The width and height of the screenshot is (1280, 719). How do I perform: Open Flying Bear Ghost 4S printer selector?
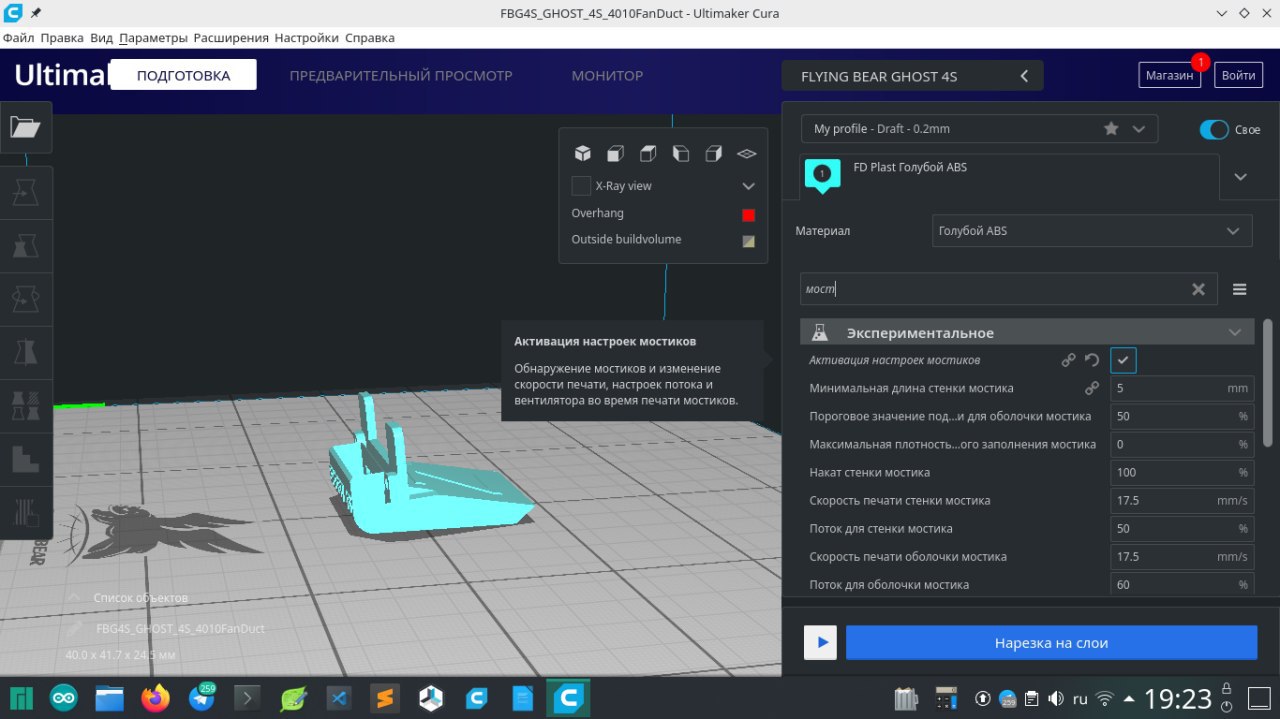(x=912, y=76)
